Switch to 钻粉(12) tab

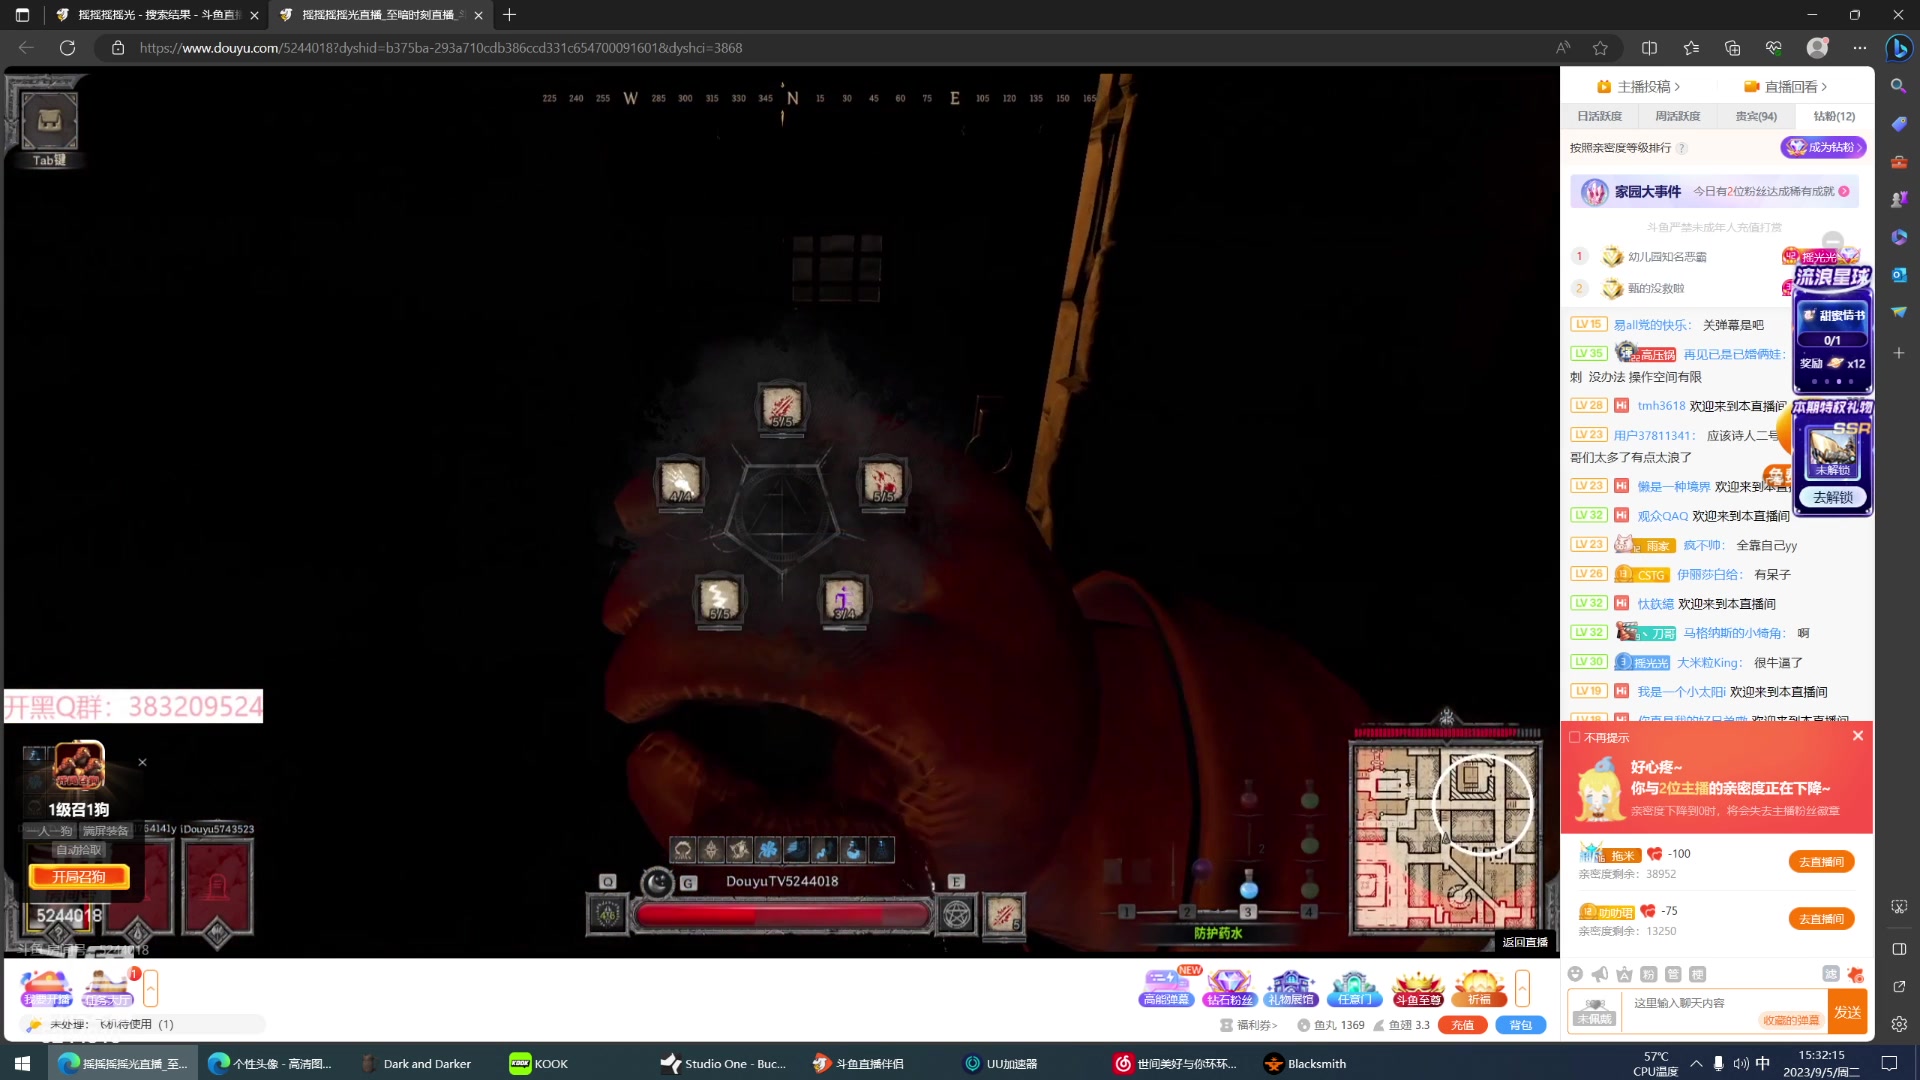coord(1833,116)
